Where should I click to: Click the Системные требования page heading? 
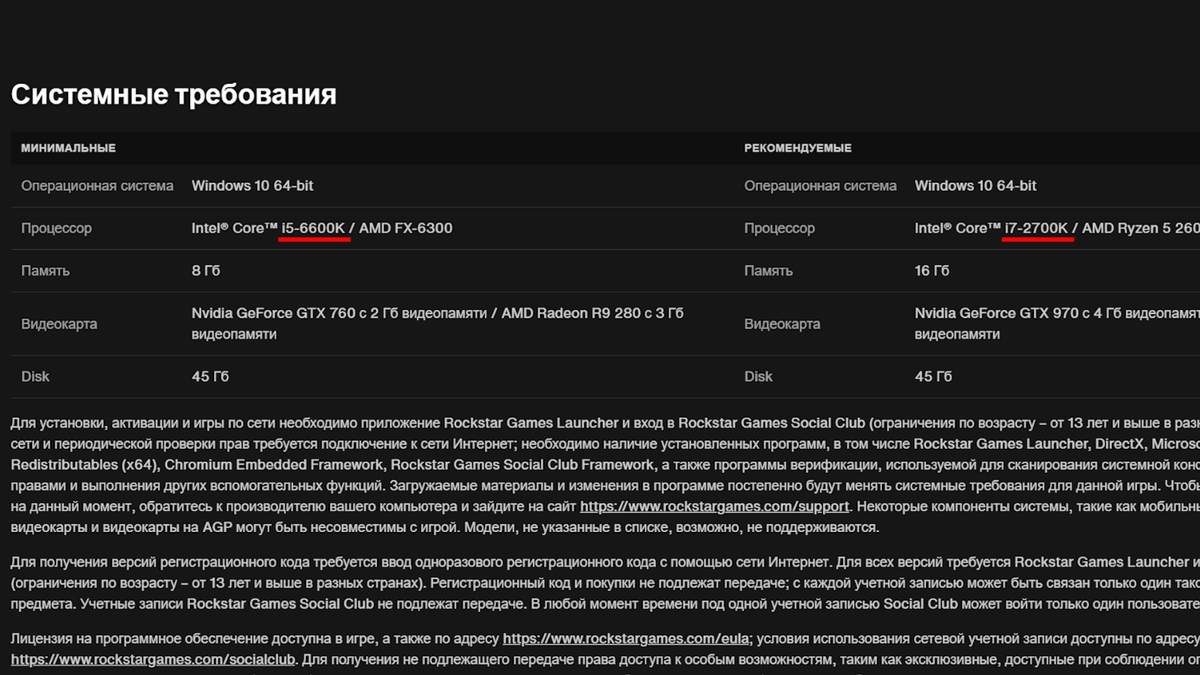[x=172, y=93]
